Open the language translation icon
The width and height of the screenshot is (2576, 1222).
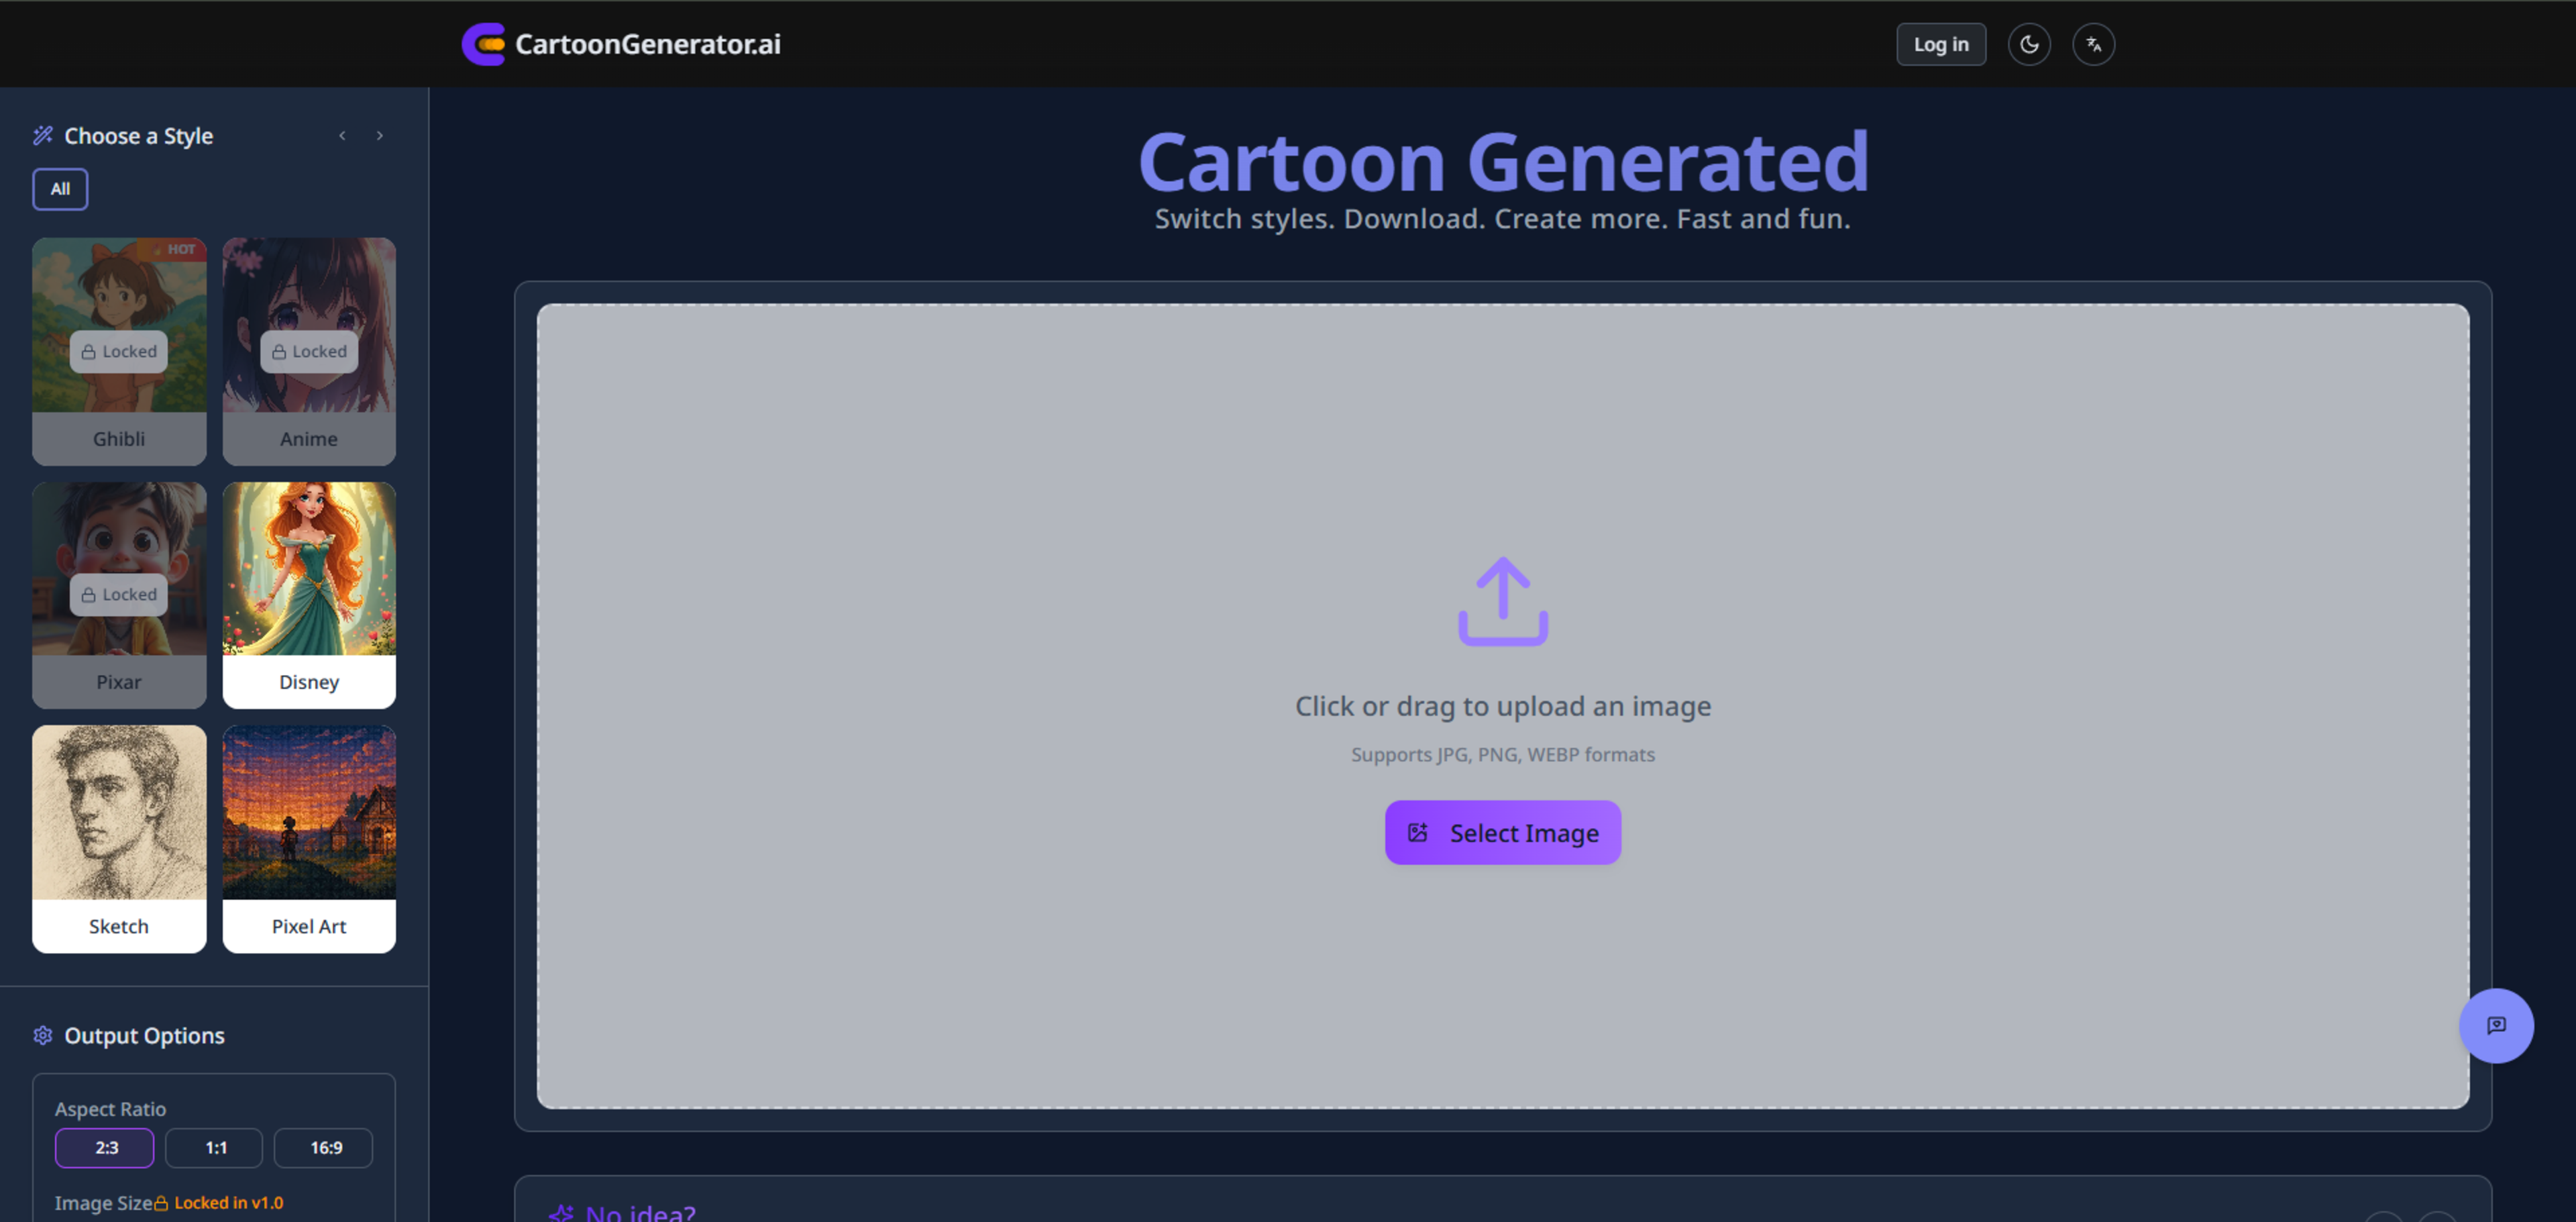2092,44
